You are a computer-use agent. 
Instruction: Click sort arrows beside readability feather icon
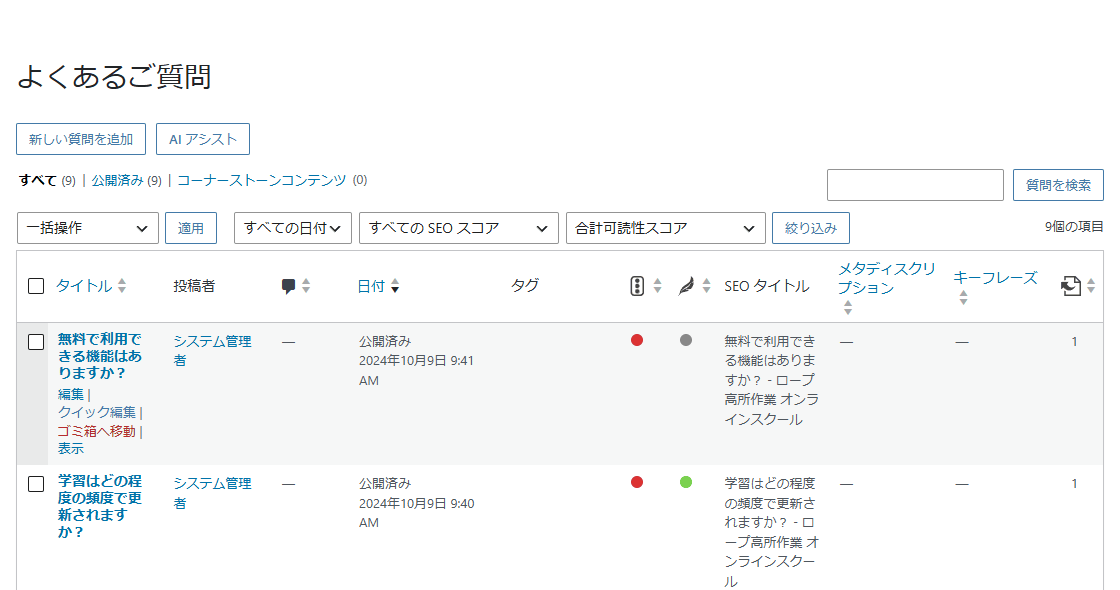coord(706,286)
